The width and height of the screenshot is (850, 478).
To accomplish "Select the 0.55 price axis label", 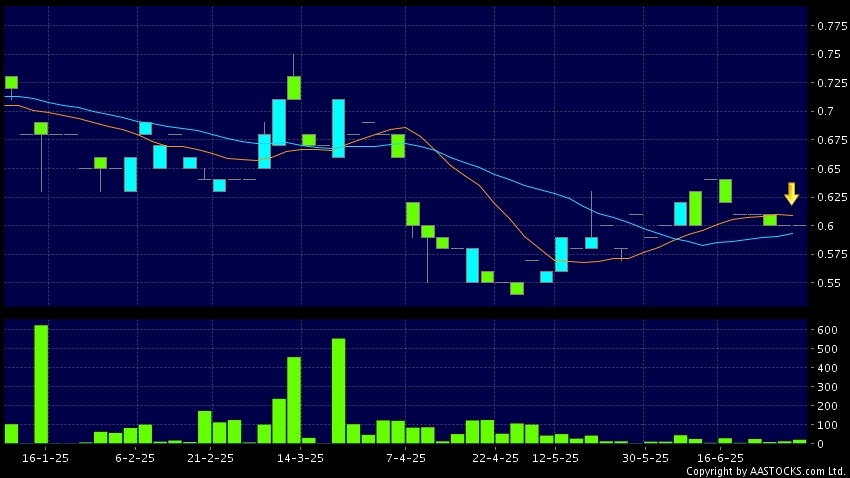I will (x=829, y=283).
